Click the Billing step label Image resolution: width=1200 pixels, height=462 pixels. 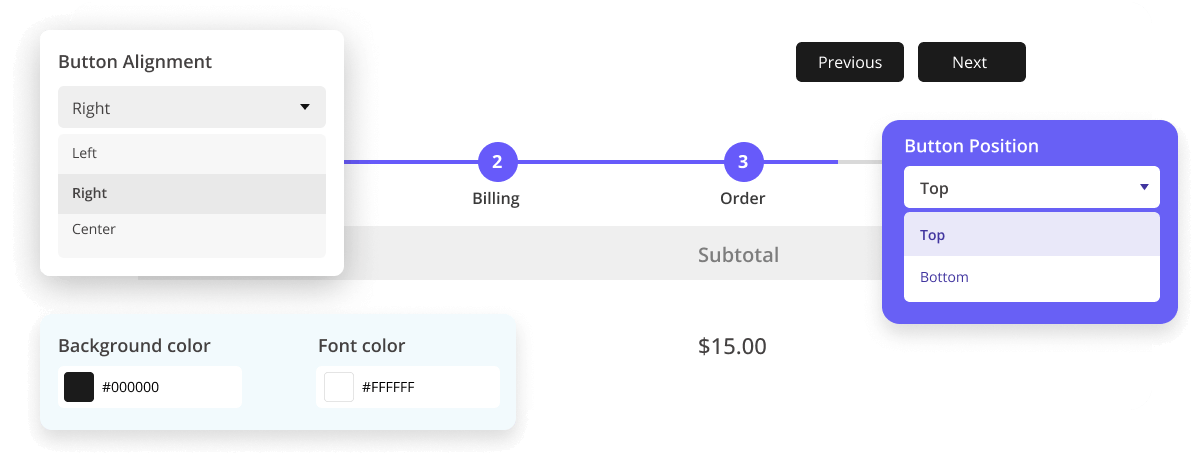coord(496,198)
